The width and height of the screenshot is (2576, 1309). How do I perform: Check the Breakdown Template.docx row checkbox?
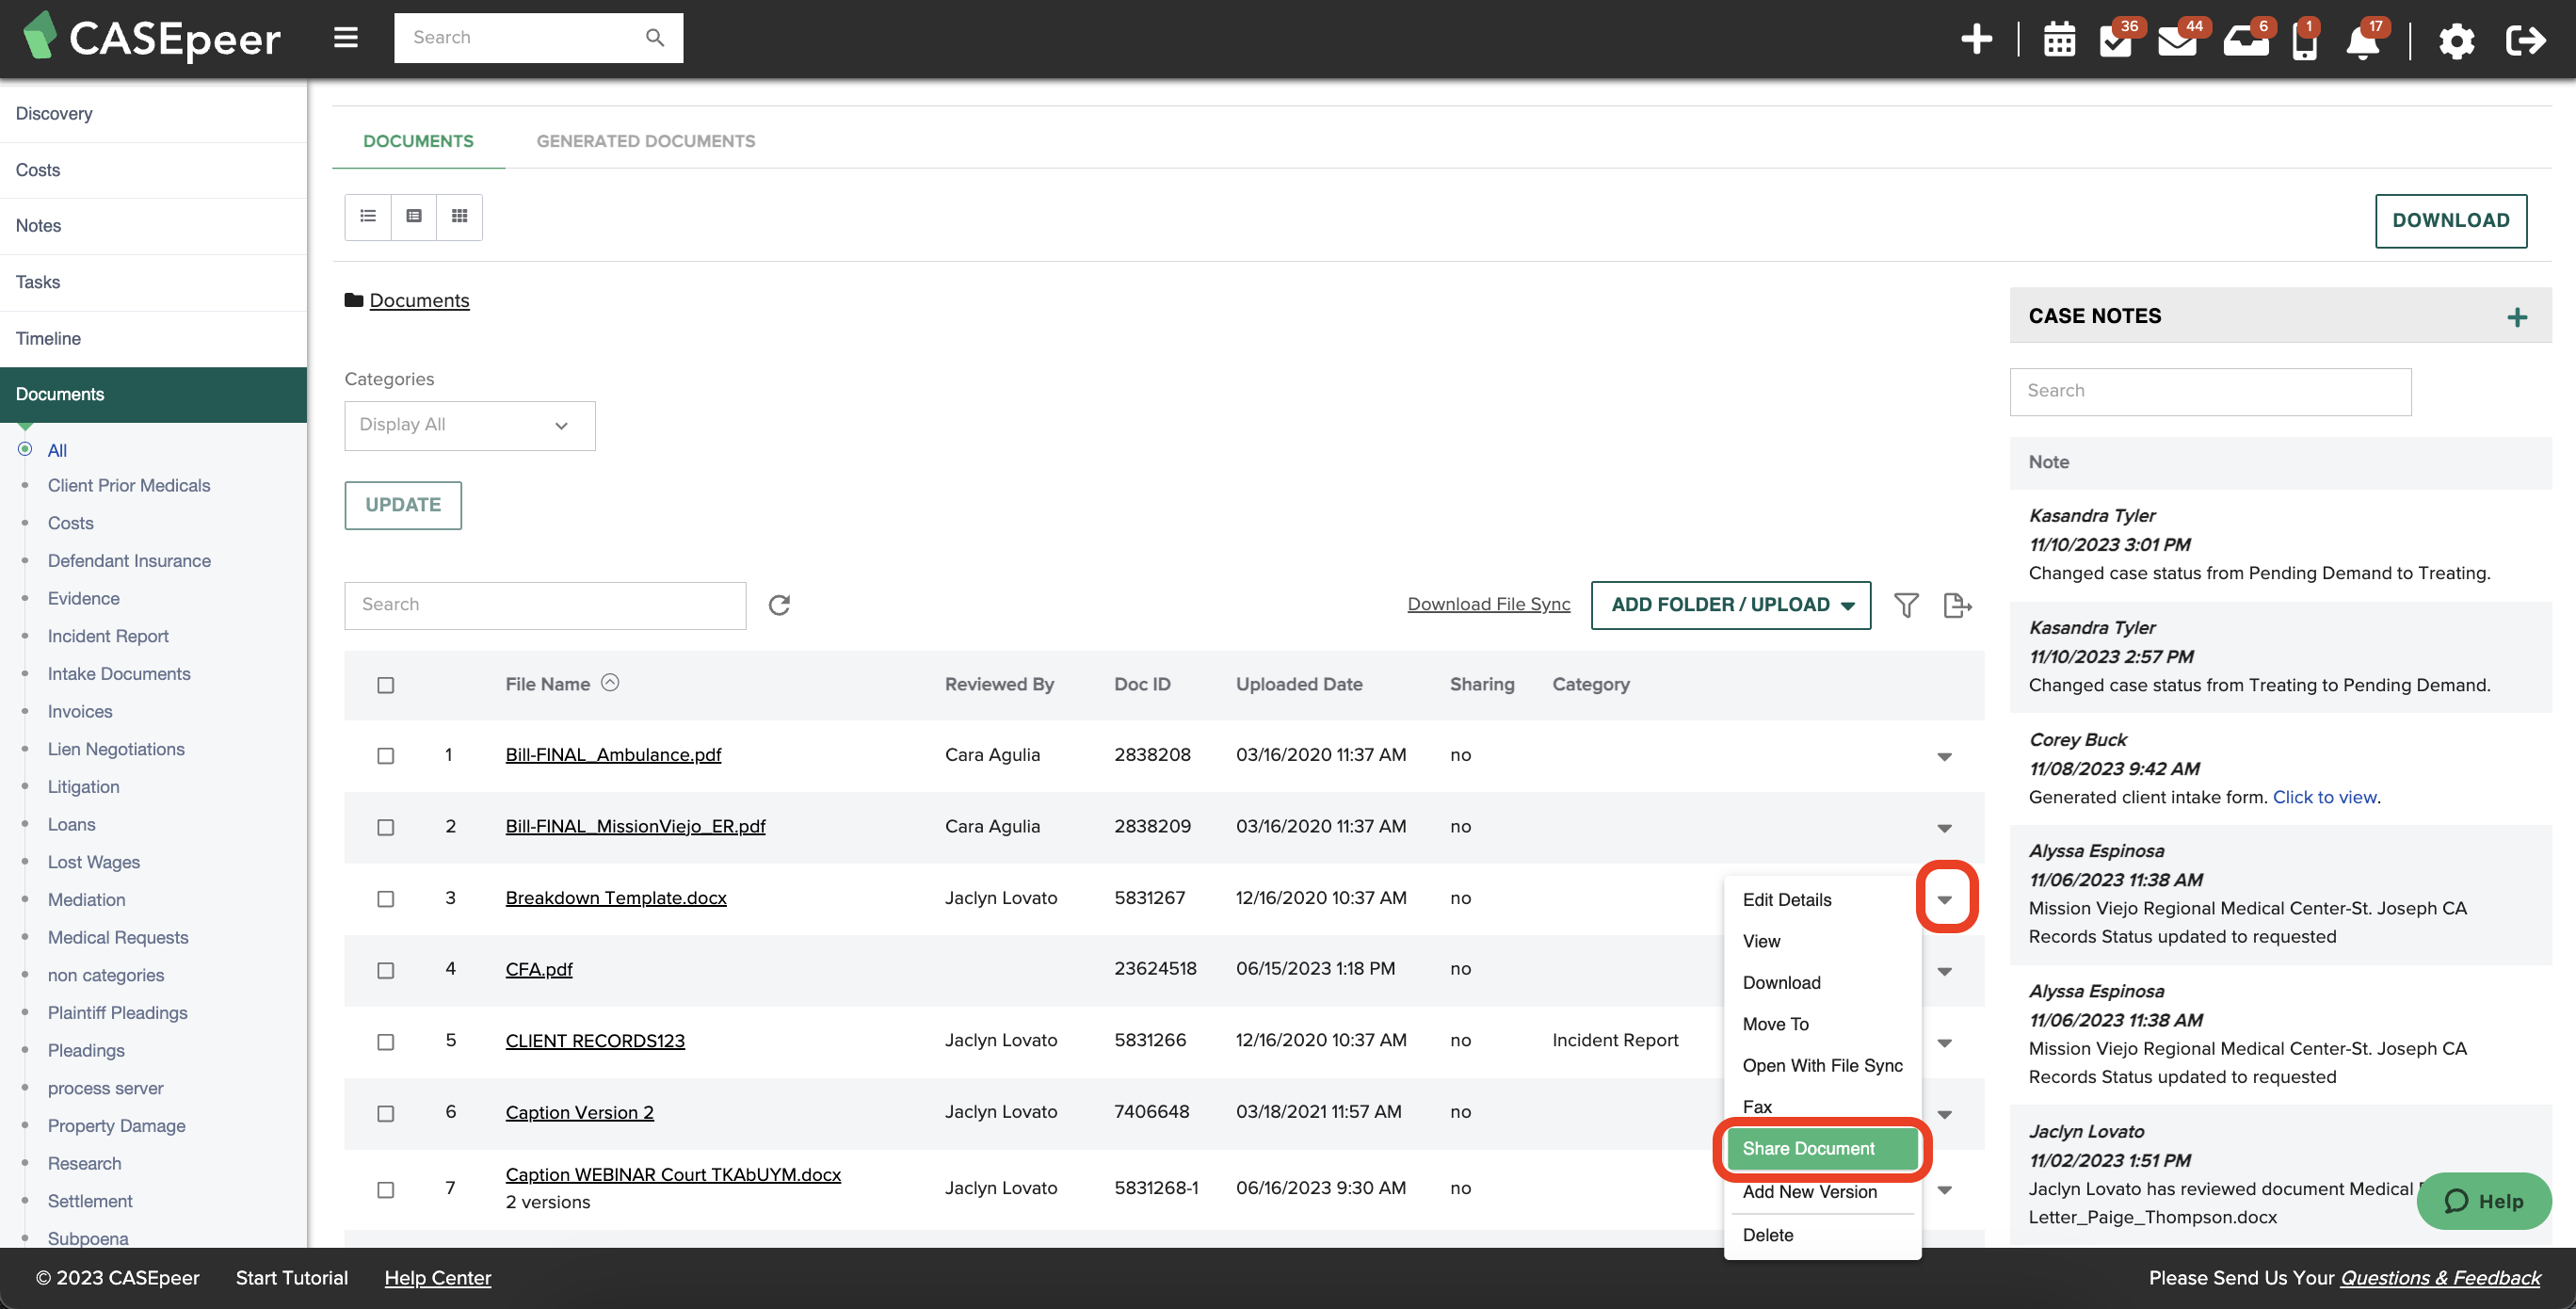click(386, 899)
